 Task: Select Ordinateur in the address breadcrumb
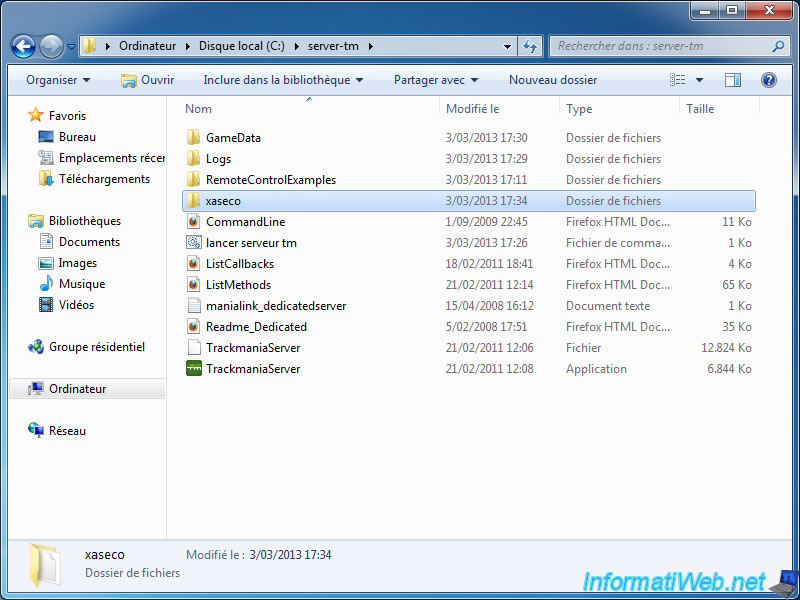(147, 46)
